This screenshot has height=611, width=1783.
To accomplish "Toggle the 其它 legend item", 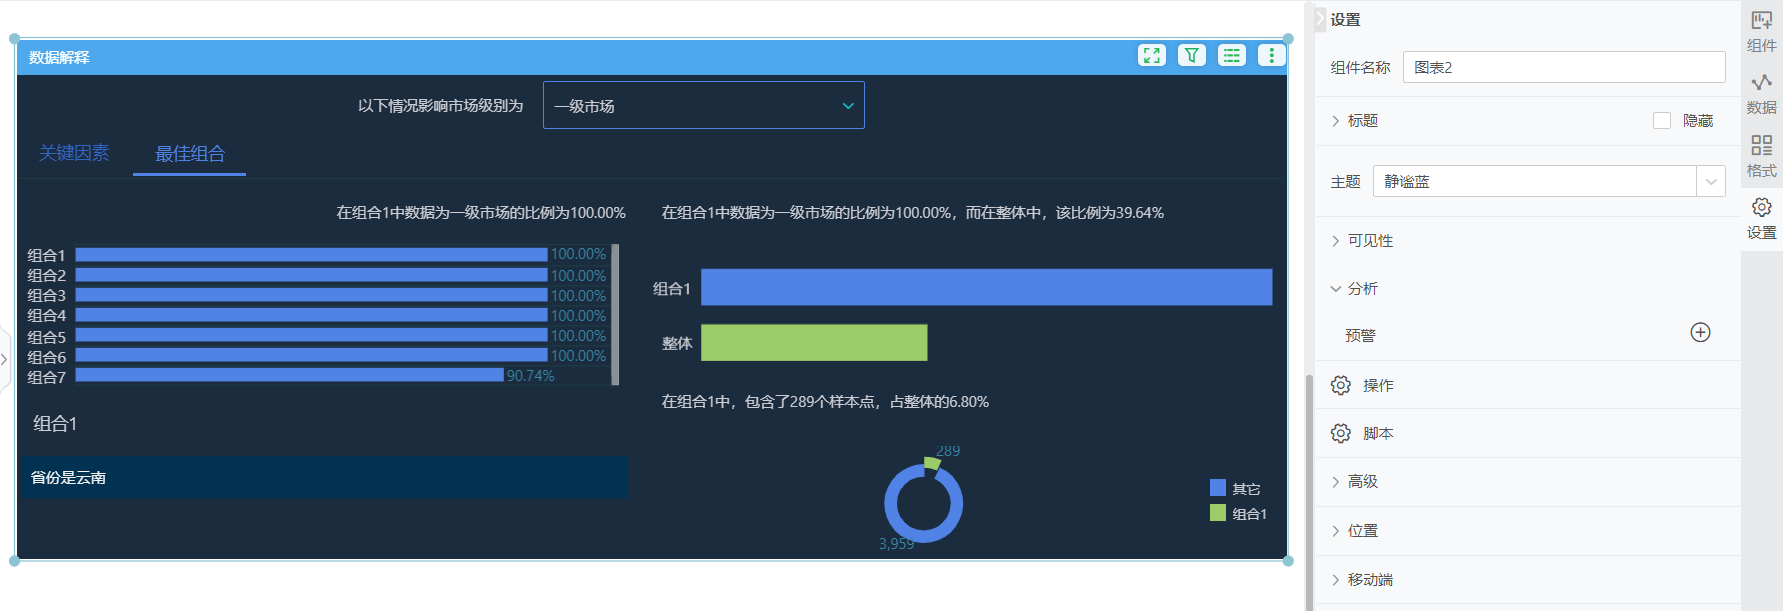I will [x=1235, y=489].
